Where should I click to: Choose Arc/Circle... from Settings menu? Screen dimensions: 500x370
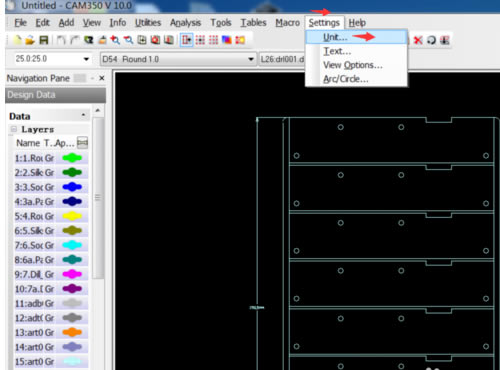click(x=357, y=79)
